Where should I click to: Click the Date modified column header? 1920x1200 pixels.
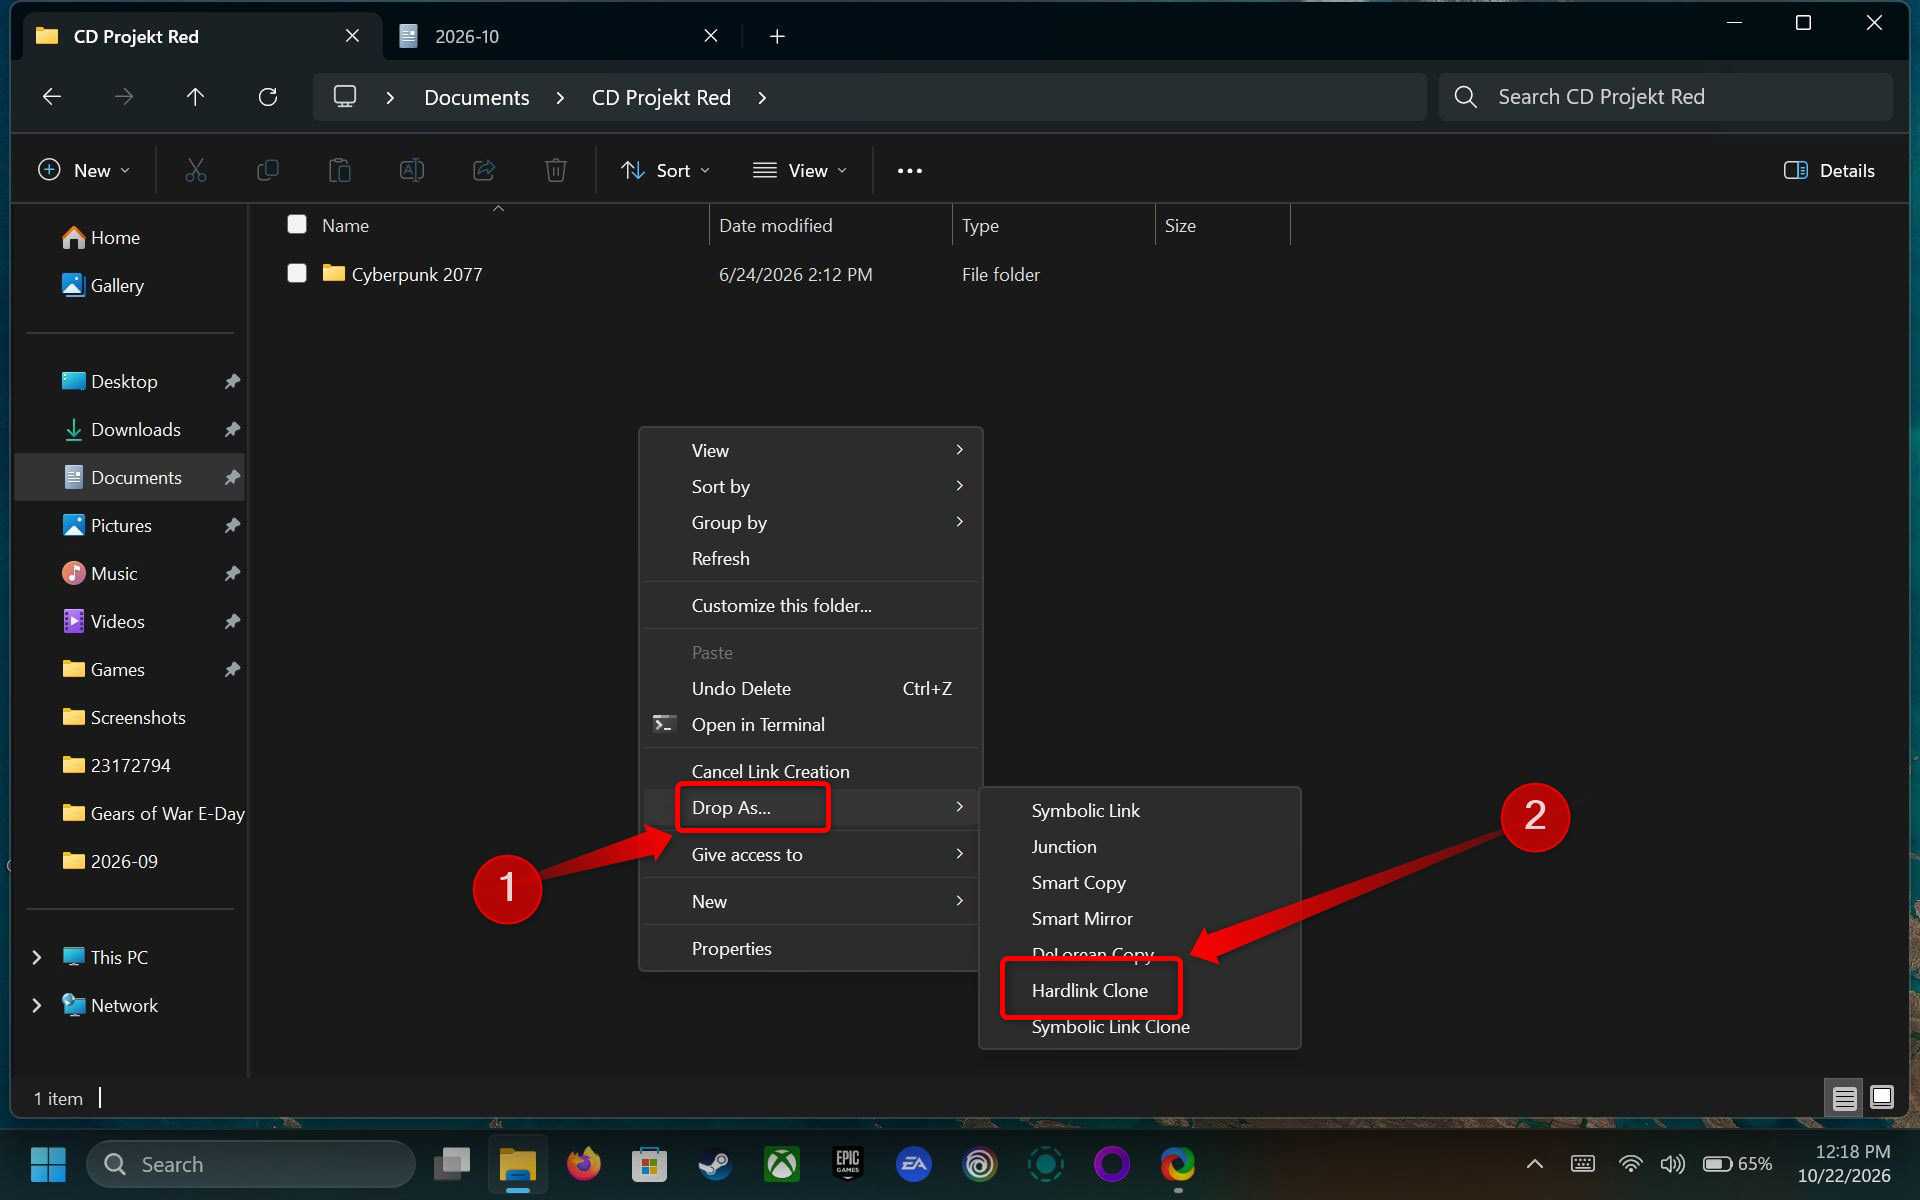(x=830, y=226)
